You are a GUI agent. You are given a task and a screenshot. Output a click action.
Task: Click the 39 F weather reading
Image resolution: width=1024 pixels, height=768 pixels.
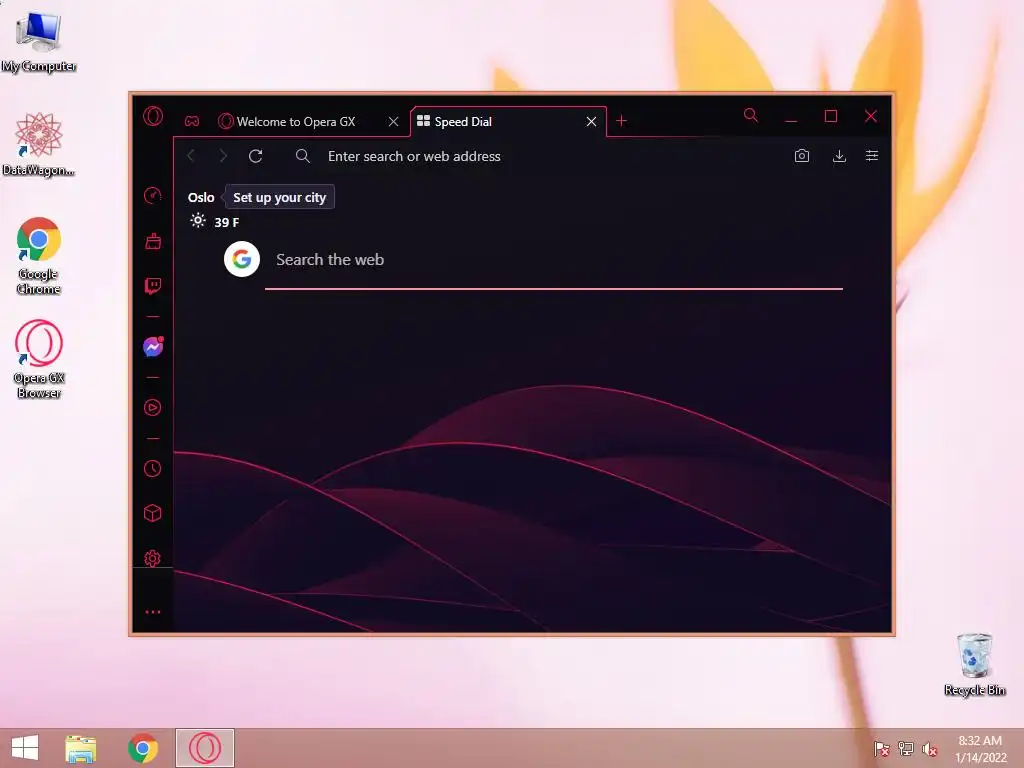(x=227, y=223)
